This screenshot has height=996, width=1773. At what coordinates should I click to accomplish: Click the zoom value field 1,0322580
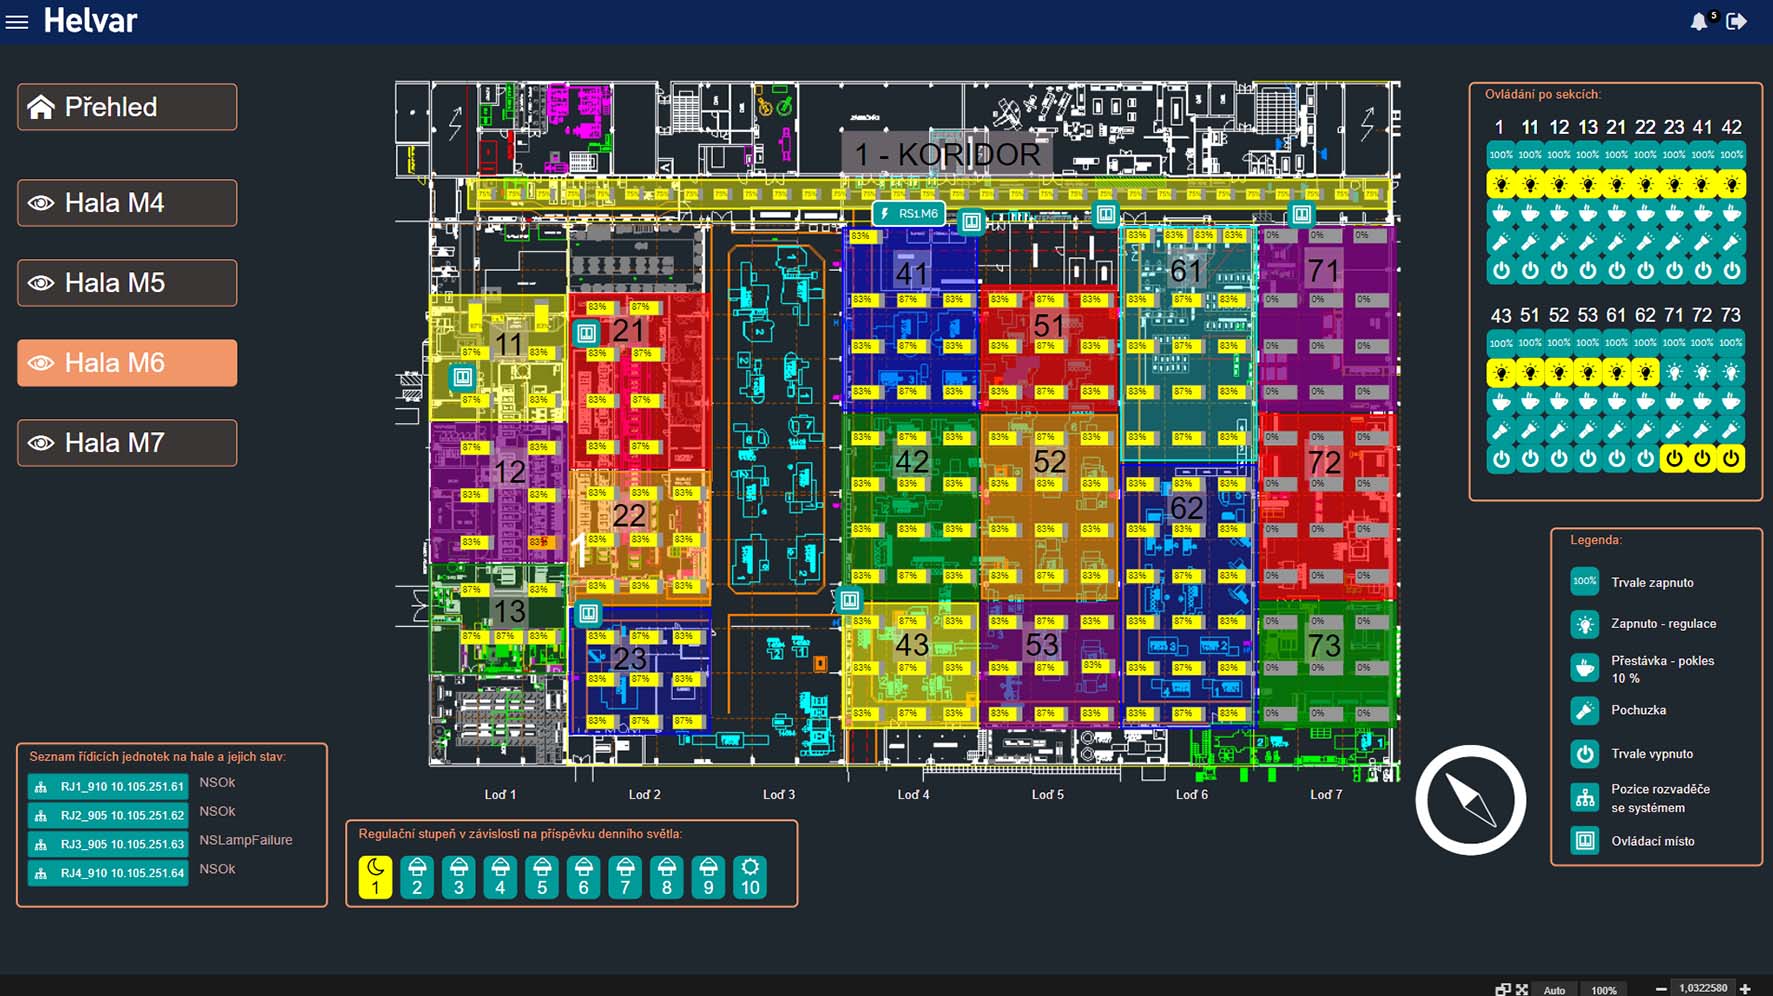[1703, 988]
